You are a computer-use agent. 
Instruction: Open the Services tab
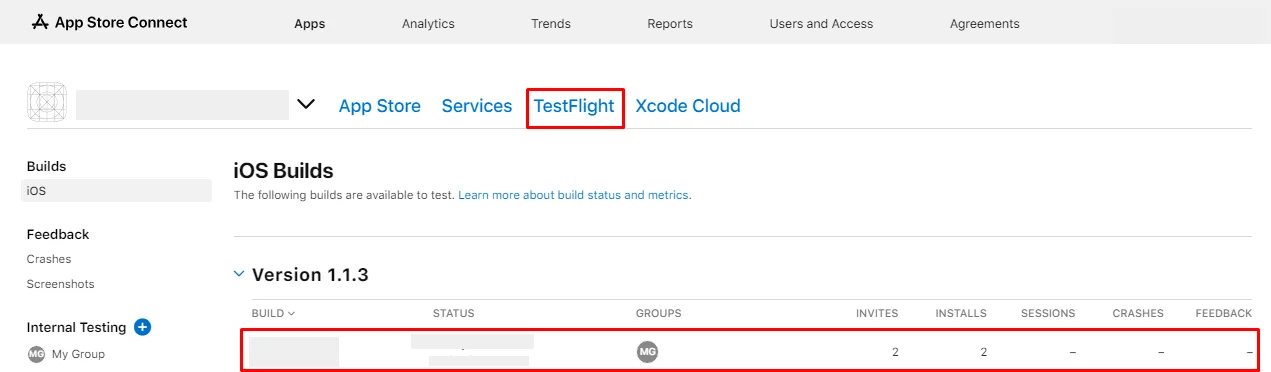pyautogui.click(x=477, y=106)
